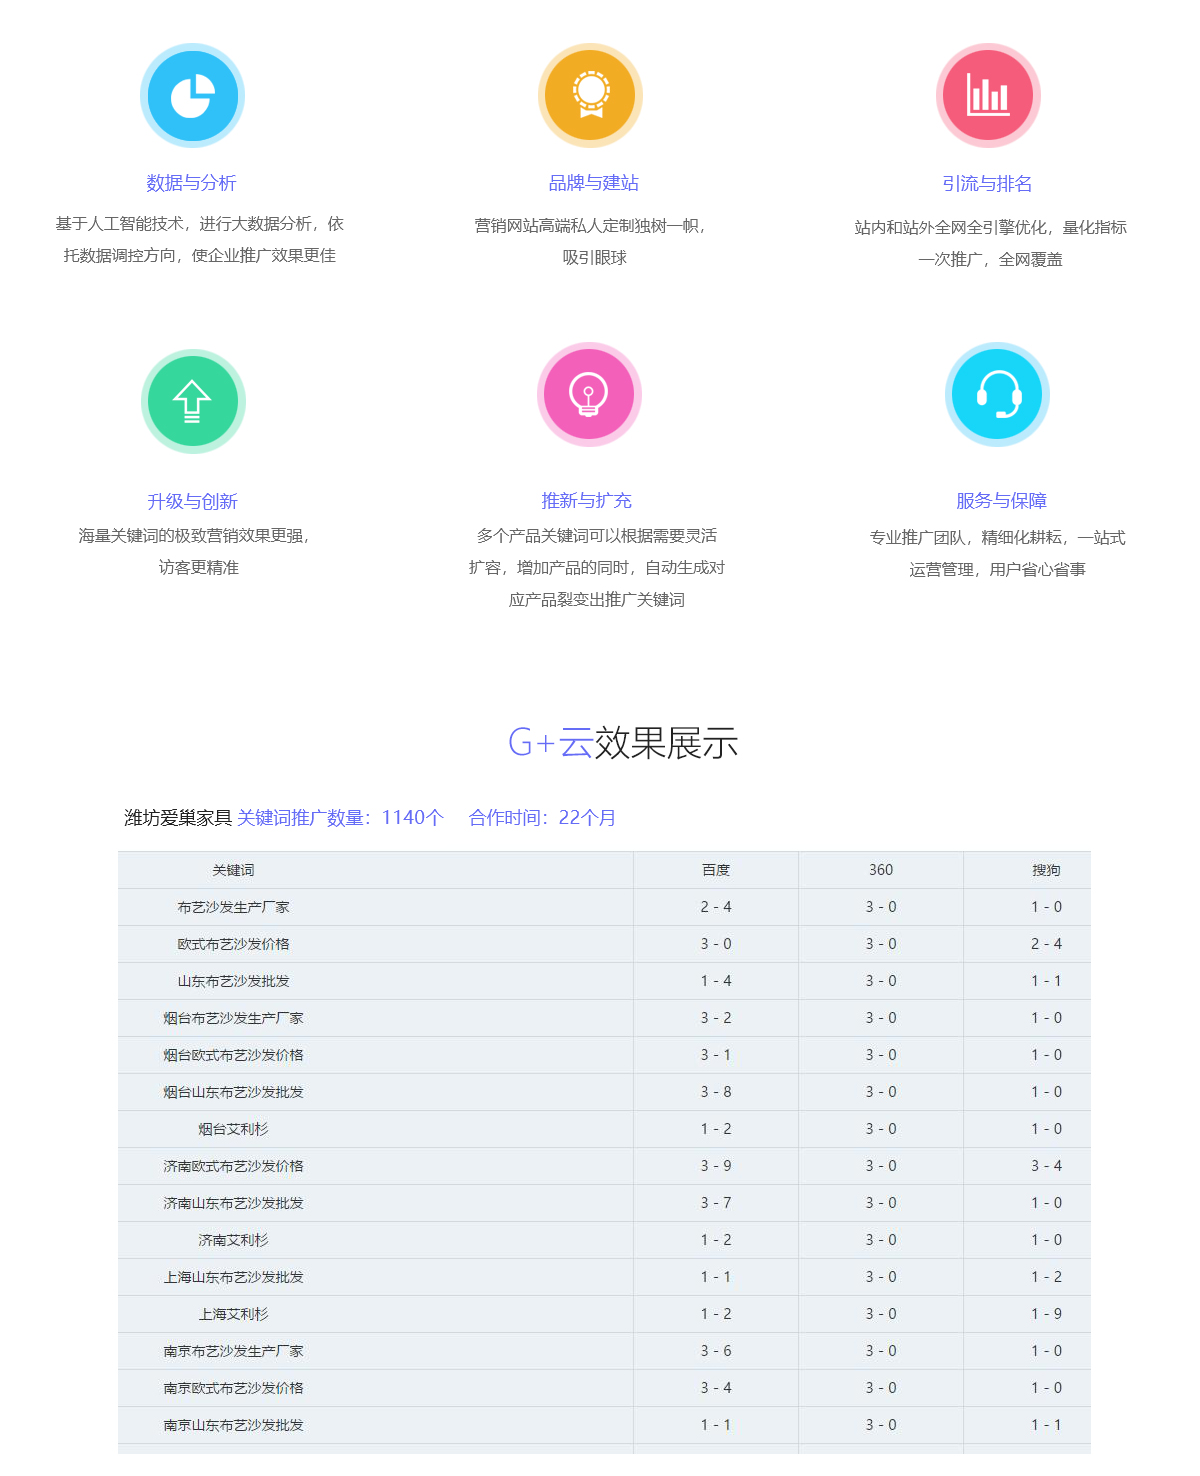Open the 品牌与建站 heading link
1200x1476 pixels.
[593, 183]
